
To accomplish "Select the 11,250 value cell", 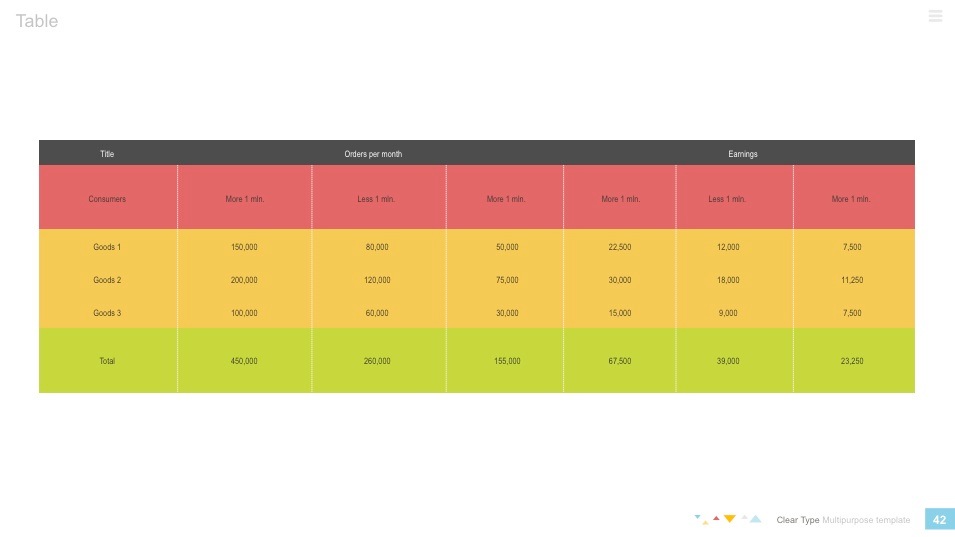I will coord(852,280).
